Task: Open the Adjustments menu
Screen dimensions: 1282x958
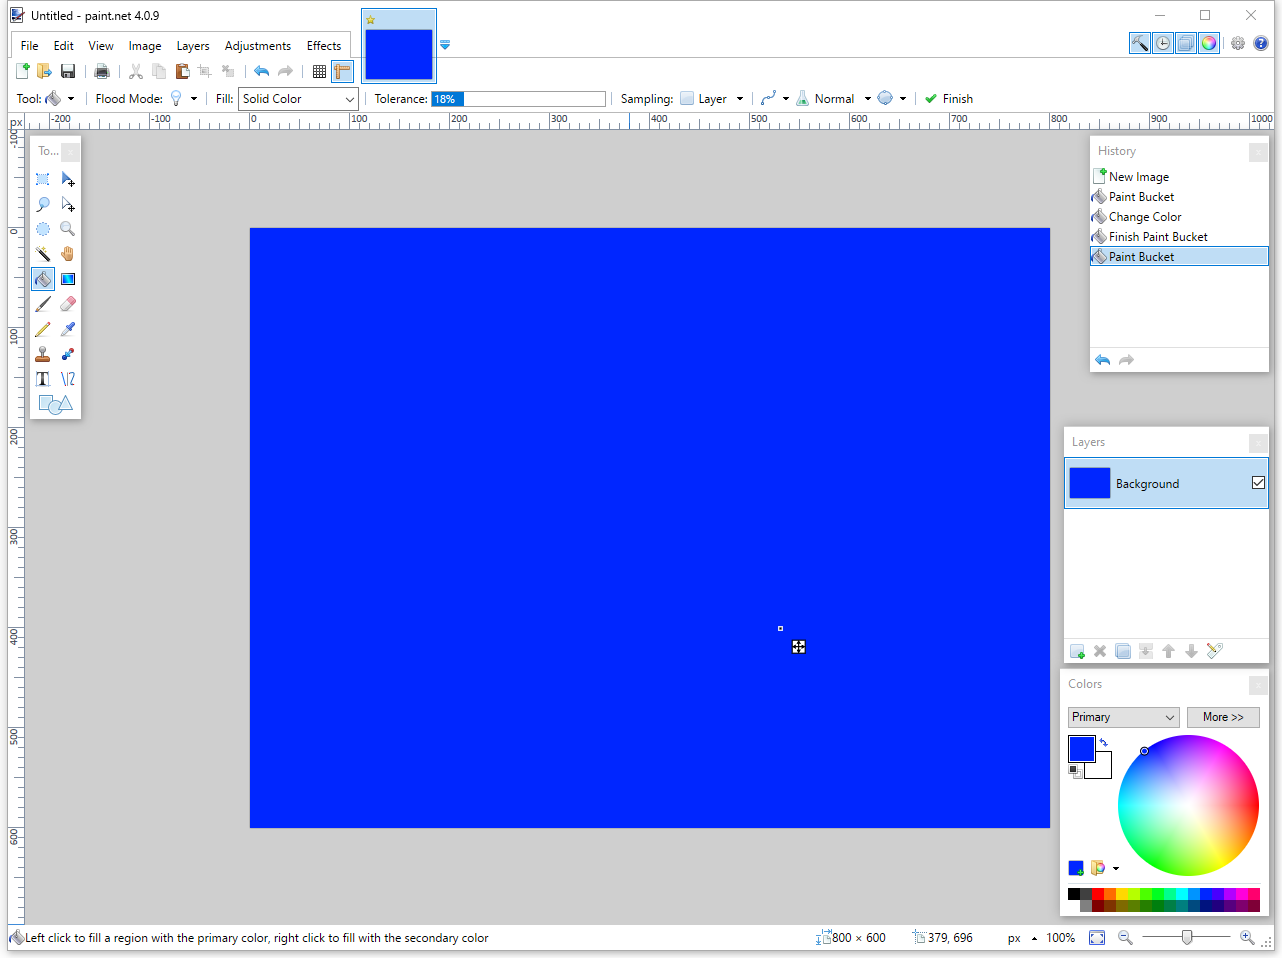Action: 257,46
